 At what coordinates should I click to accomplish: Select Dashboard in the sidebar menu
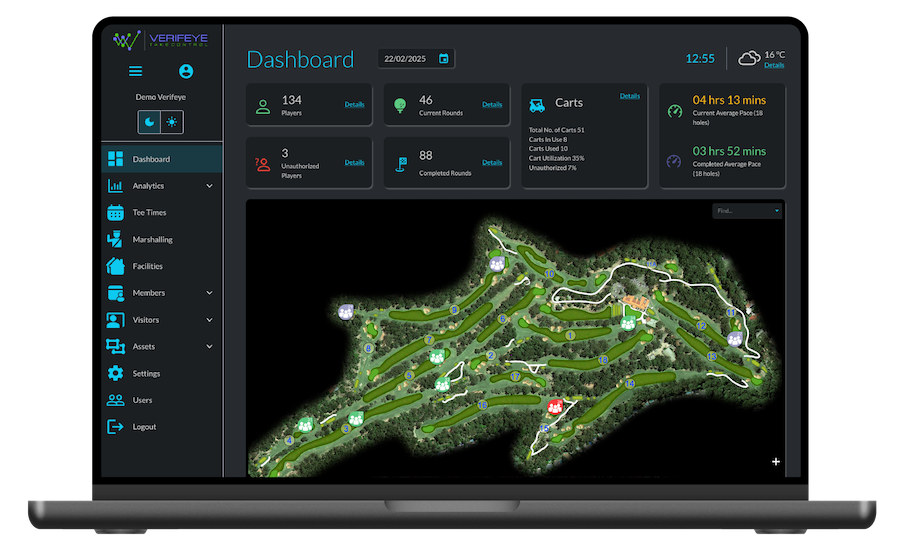point(151,159)
